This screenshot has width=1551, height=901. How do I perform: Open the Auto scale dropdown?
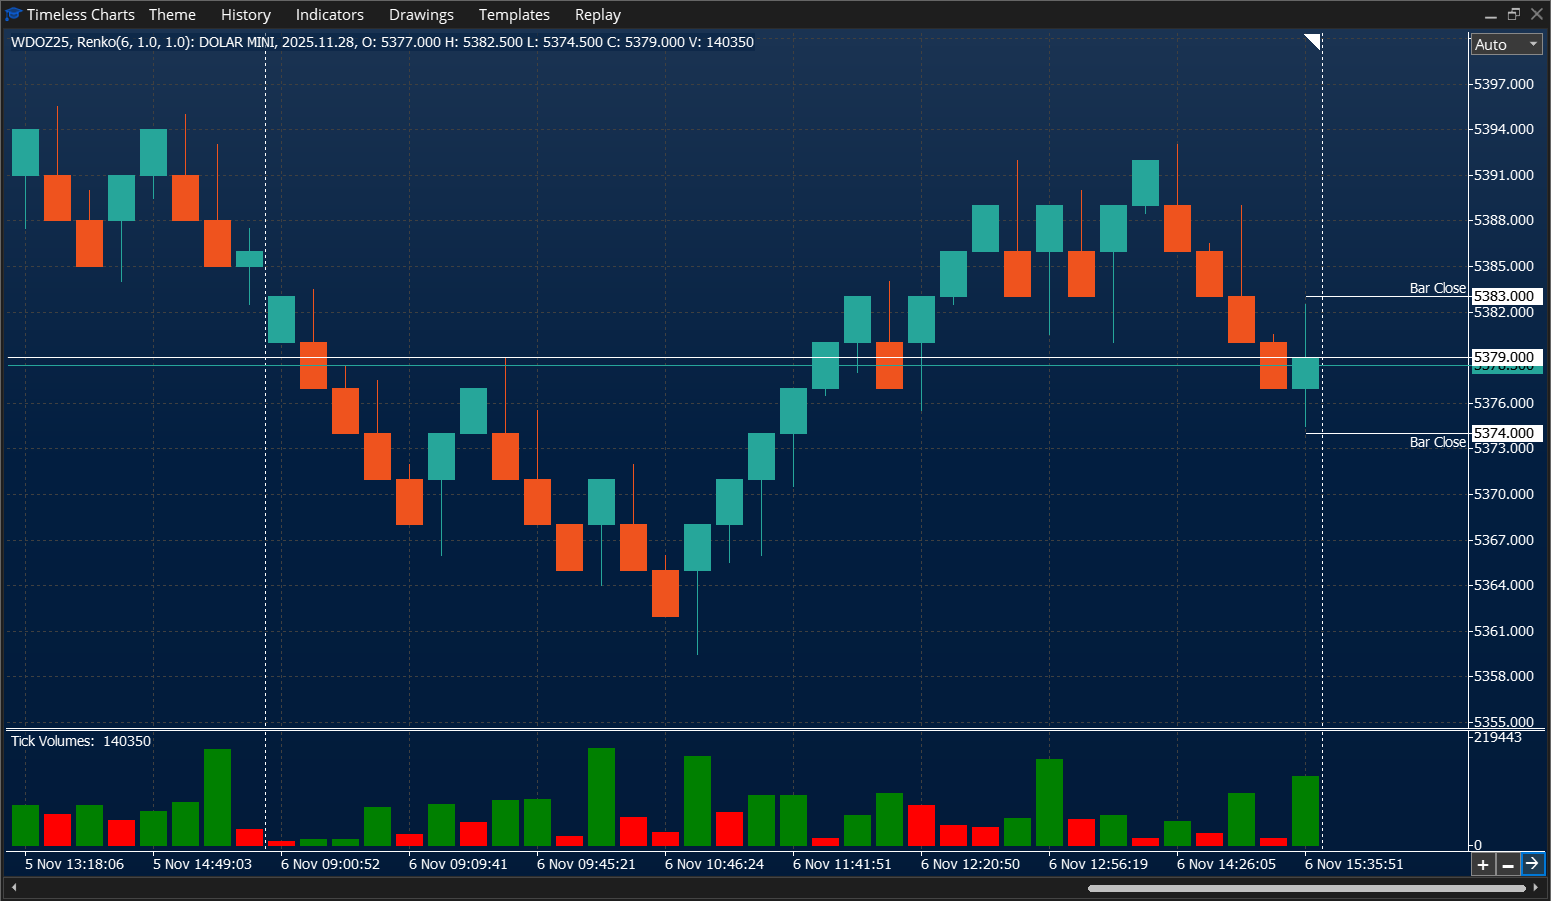pyautogui.click(x=1505, y=44)
